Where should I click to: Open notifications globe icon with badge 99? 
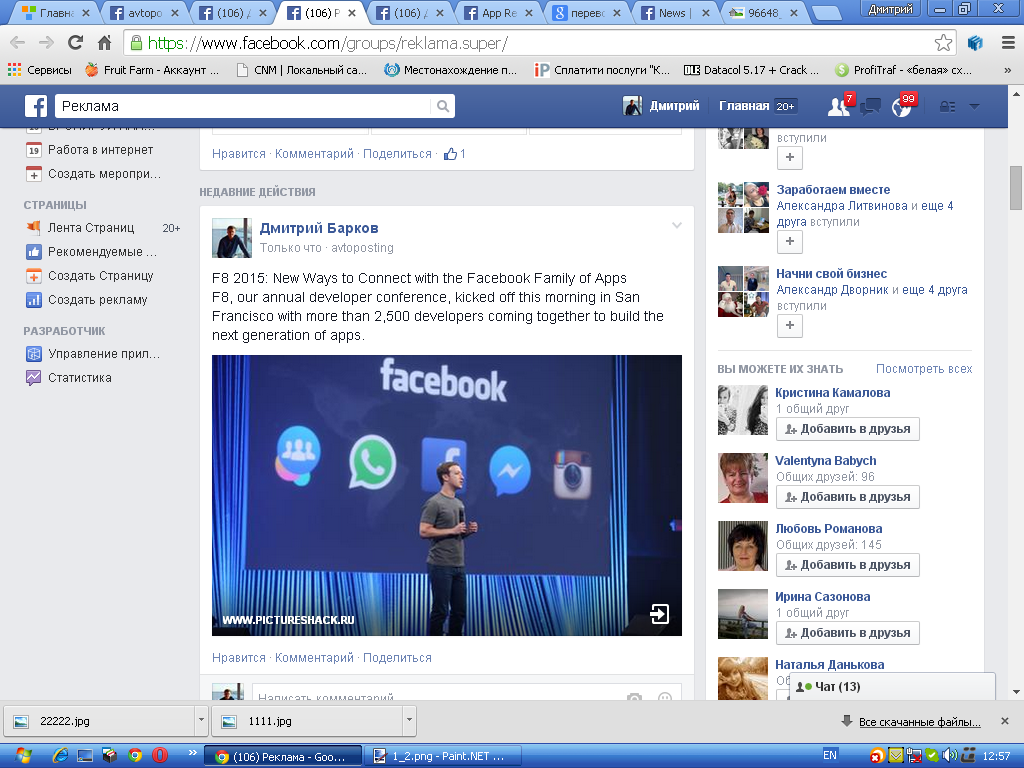(x=902, y=106)
